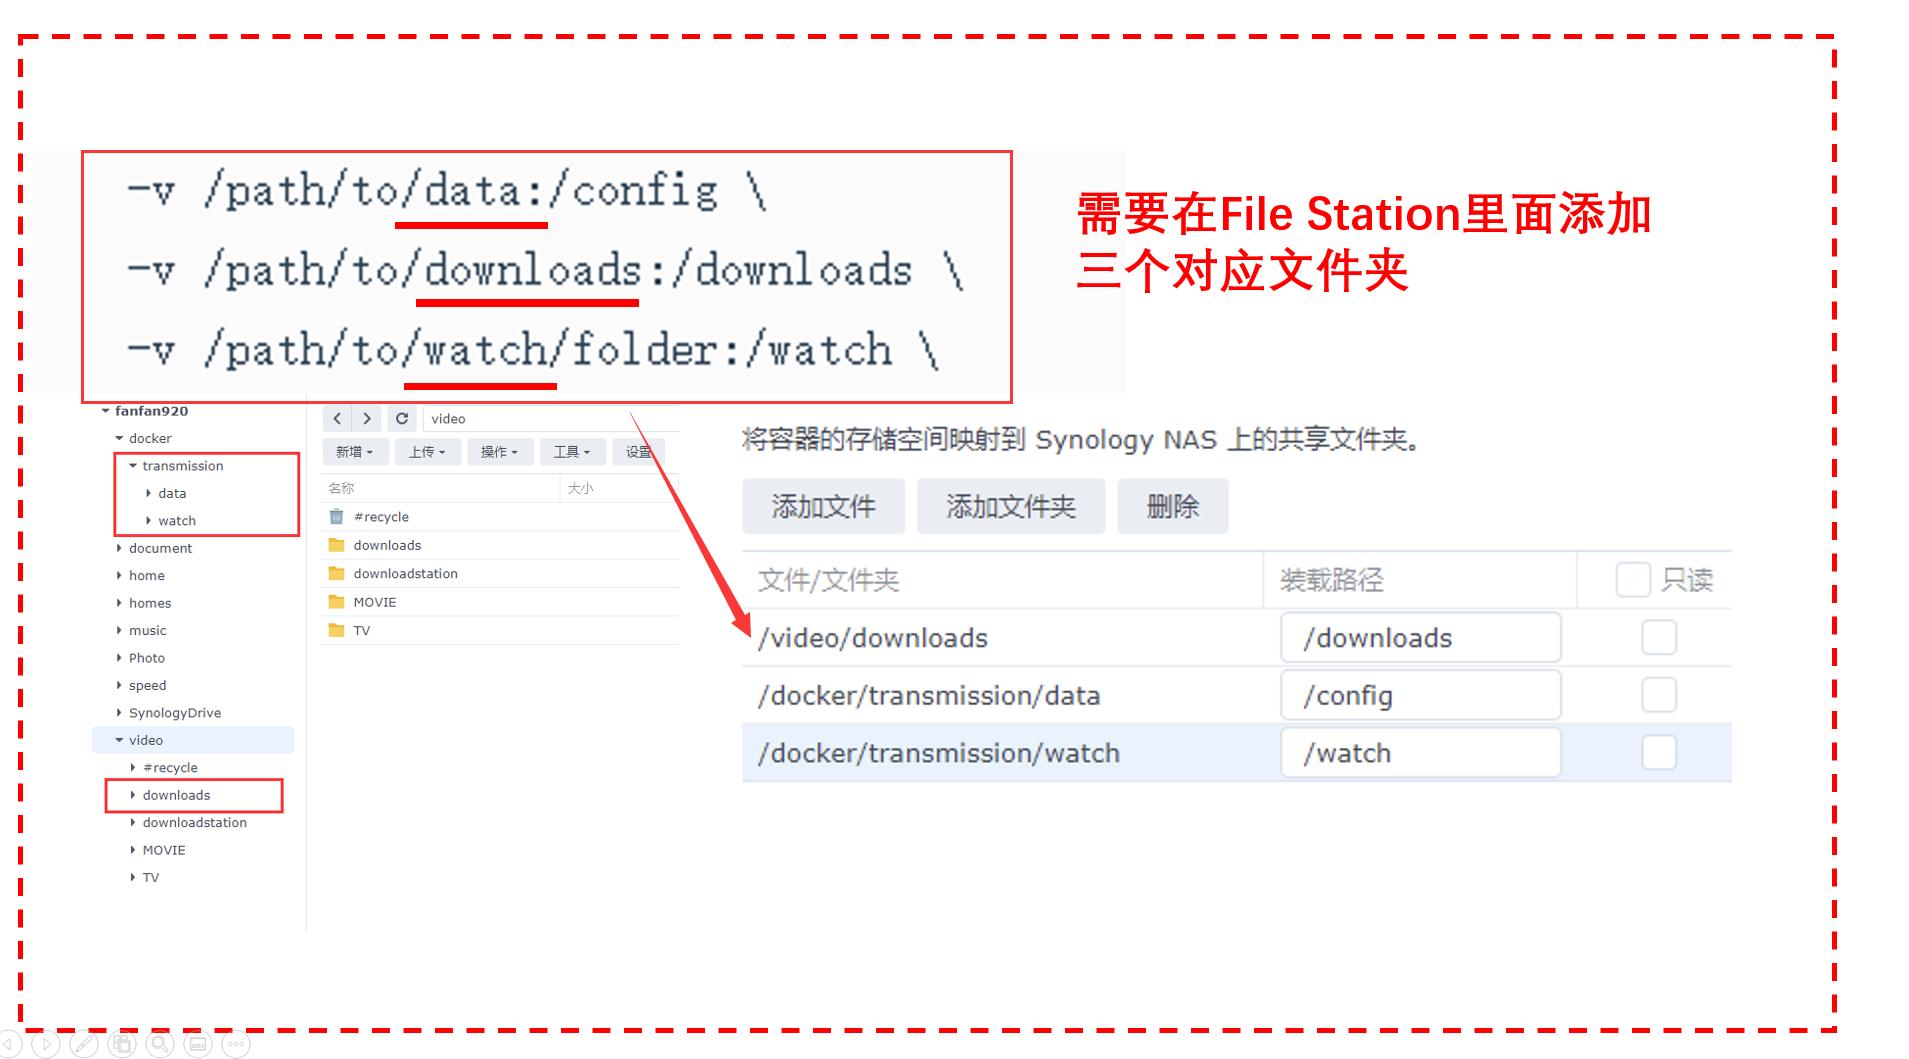Open the 工具 tools menu
1909x1059 pixels.
tap(571, 451)
